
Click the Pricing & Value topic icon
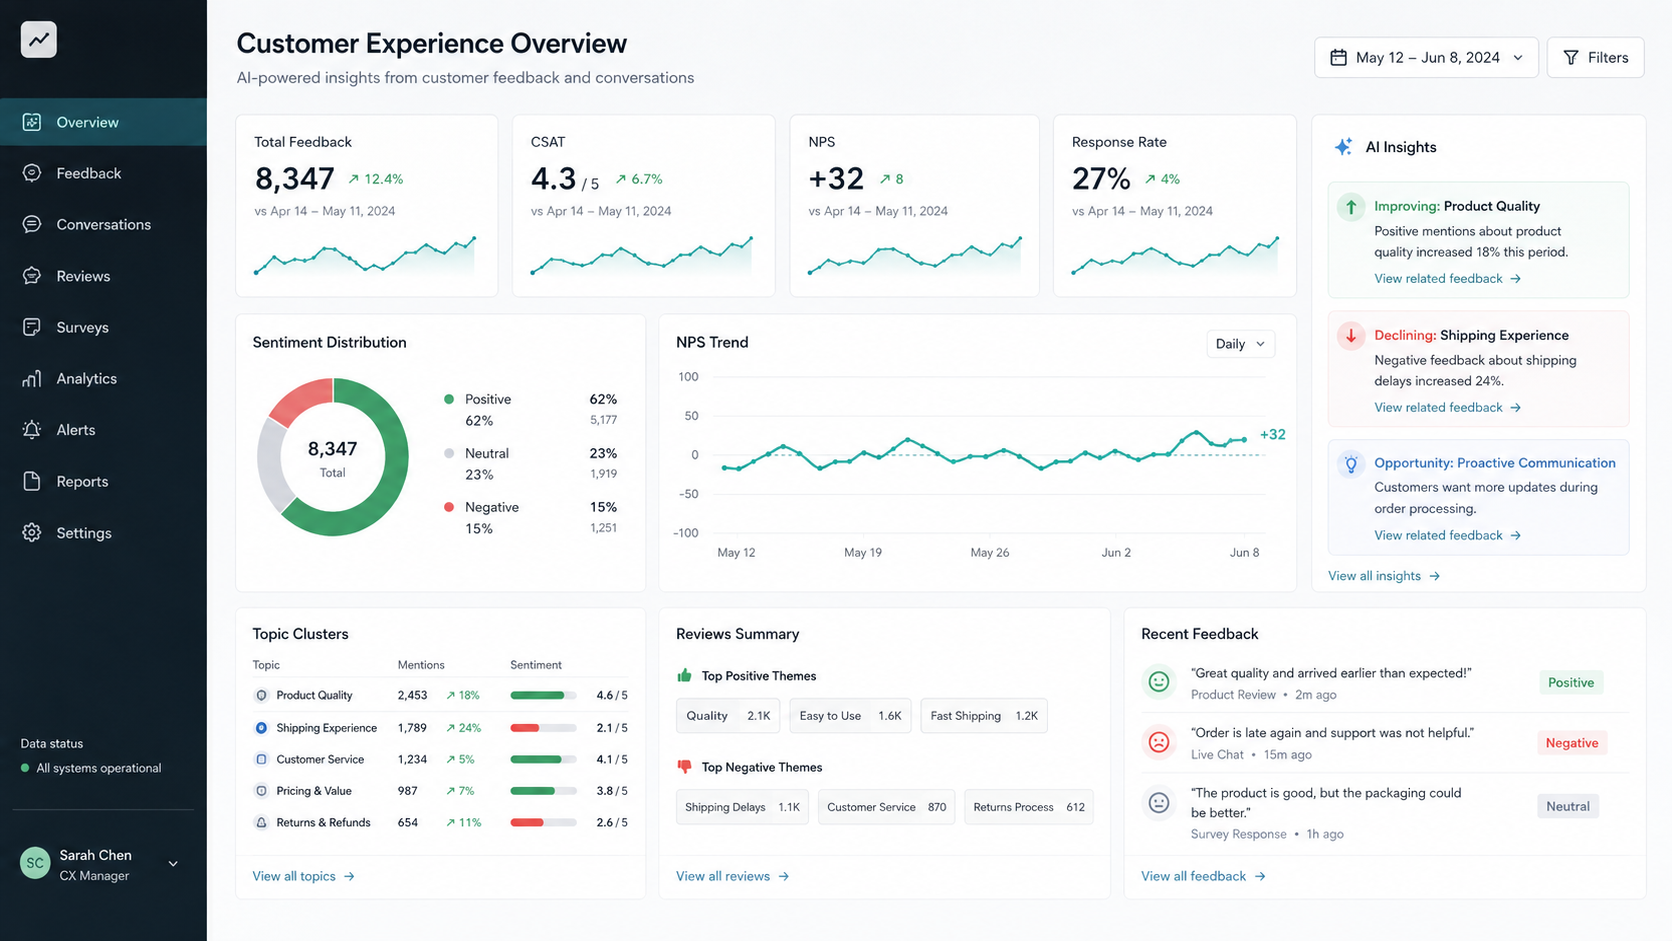[261, 791]
